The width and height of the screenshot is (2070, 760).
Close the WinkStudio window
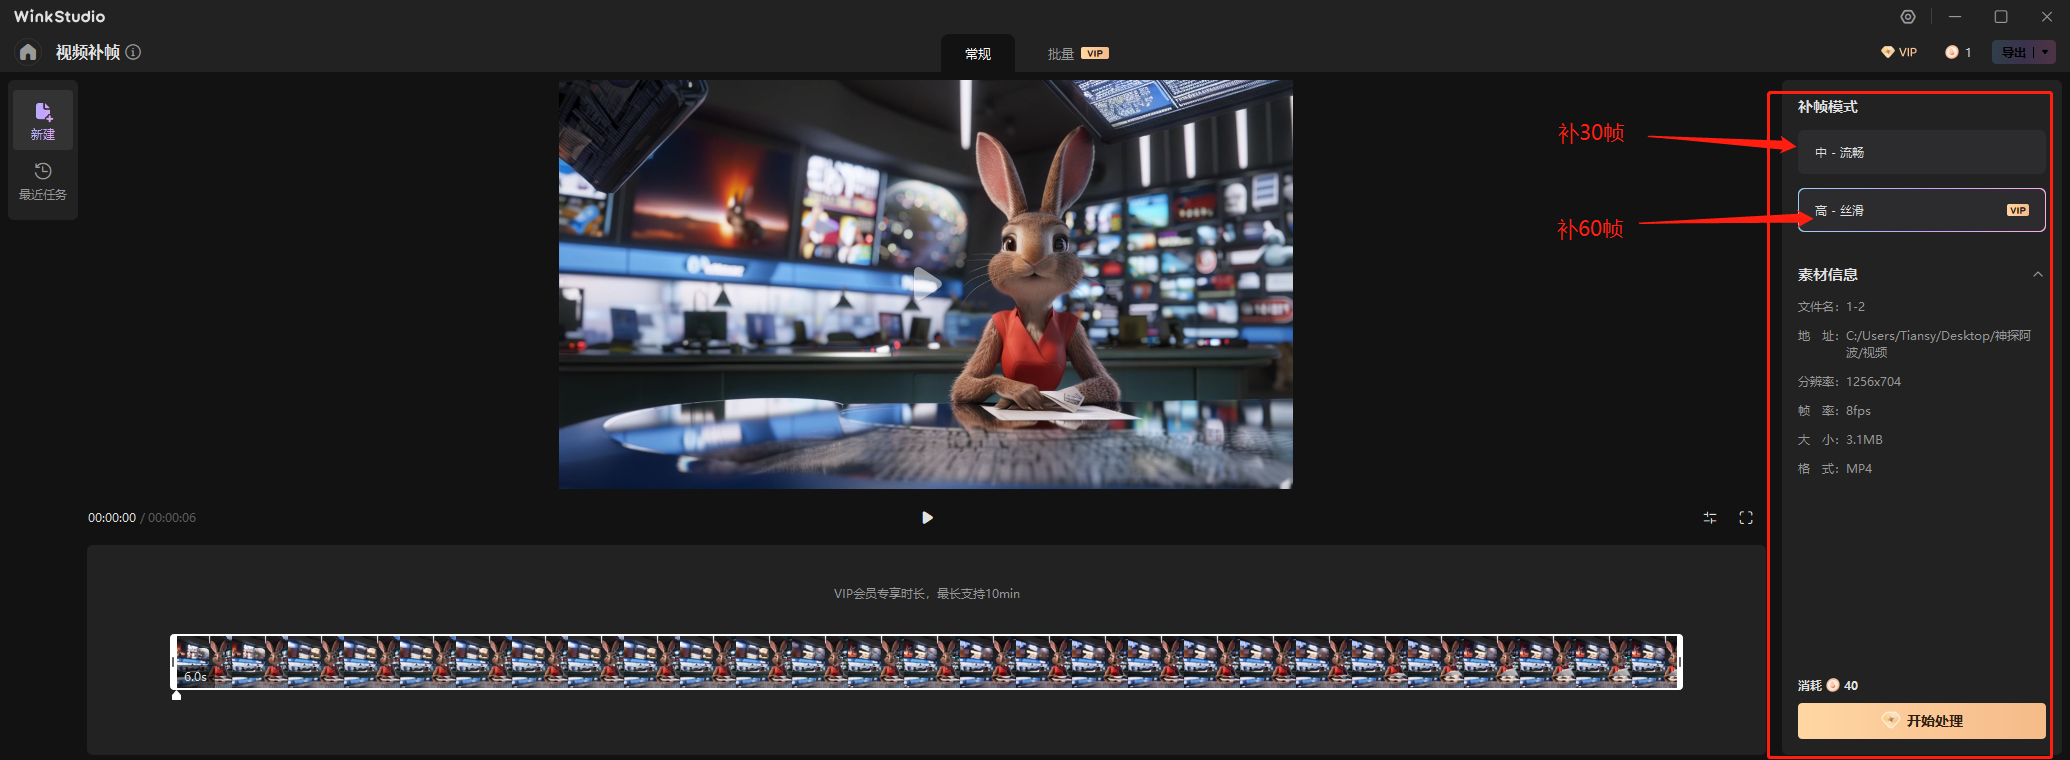tap(2047, 16)
